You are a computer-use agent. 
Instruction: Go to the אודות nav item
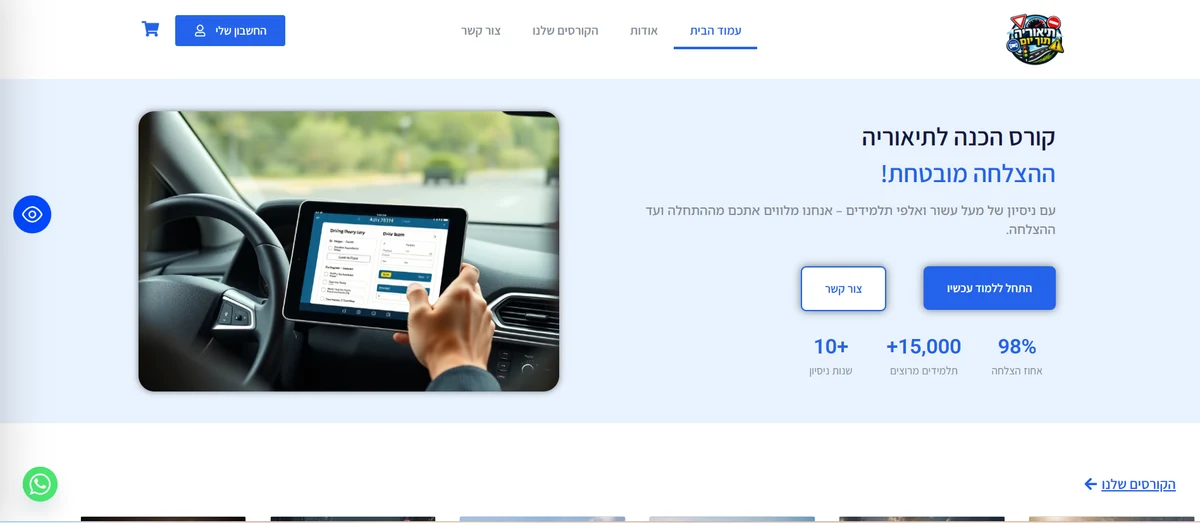point(643,31)
